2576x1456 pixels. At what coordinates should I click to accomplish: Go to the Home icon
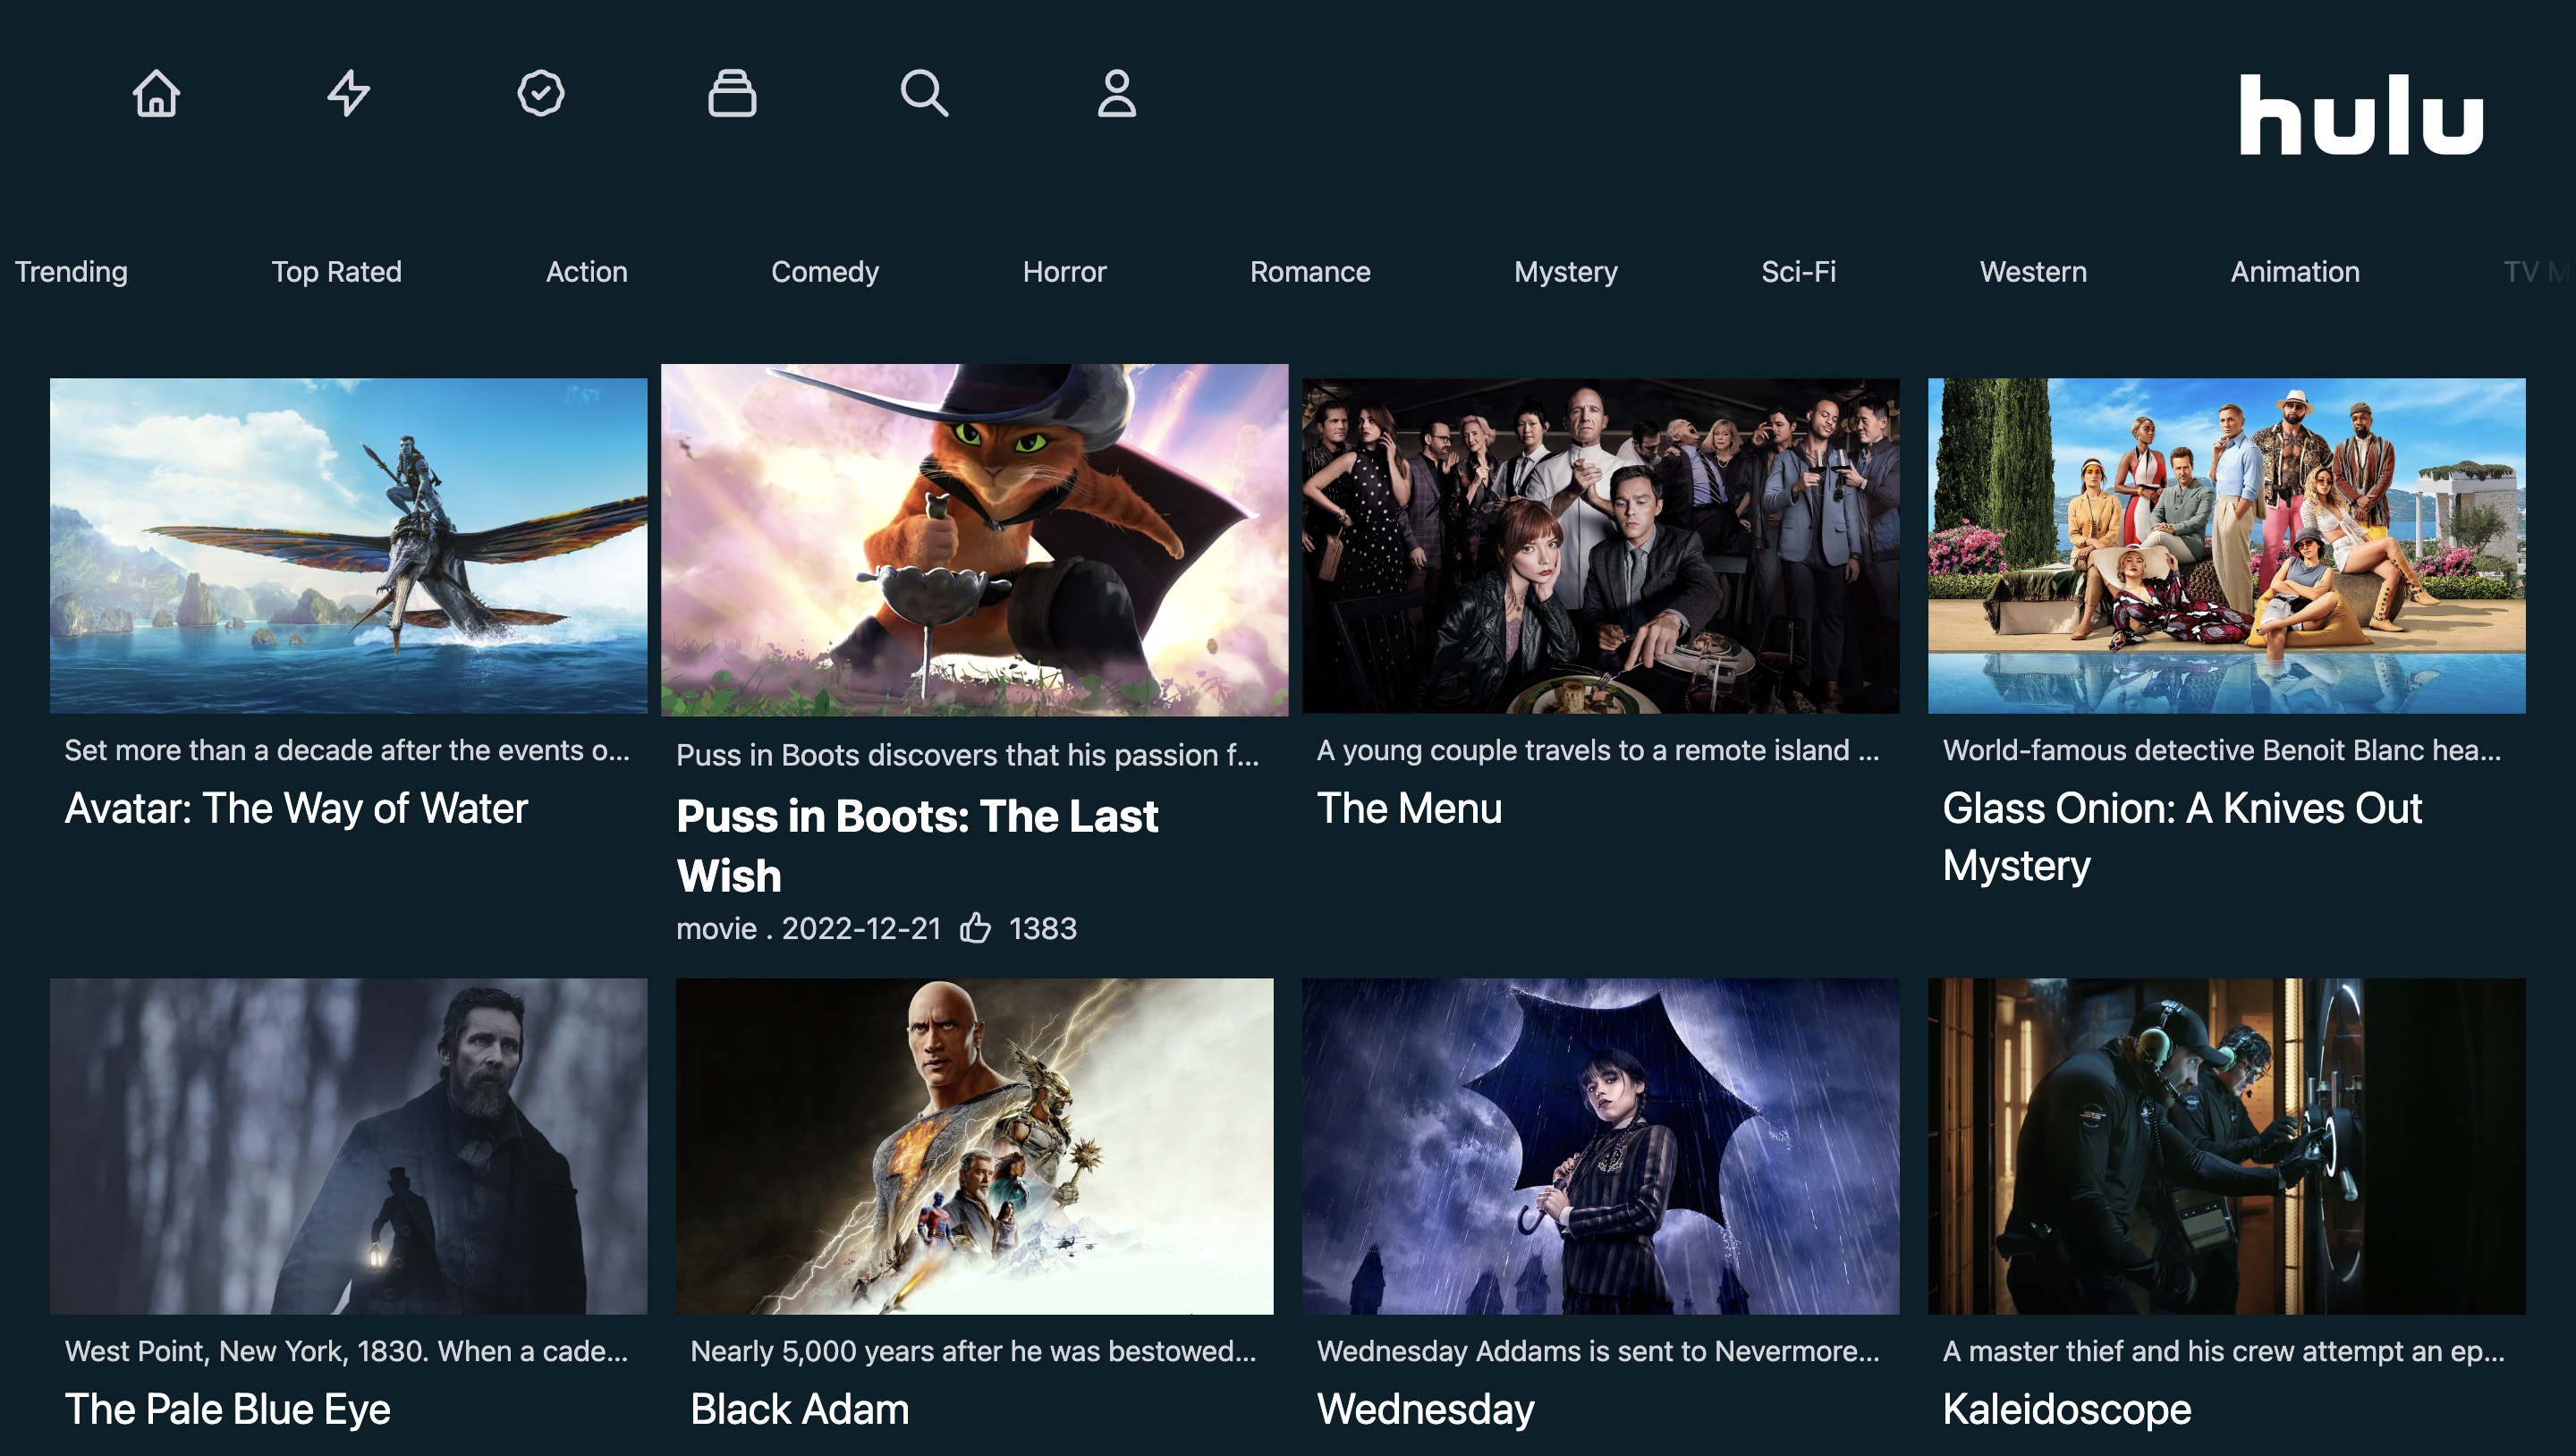(x=156, y=93)
